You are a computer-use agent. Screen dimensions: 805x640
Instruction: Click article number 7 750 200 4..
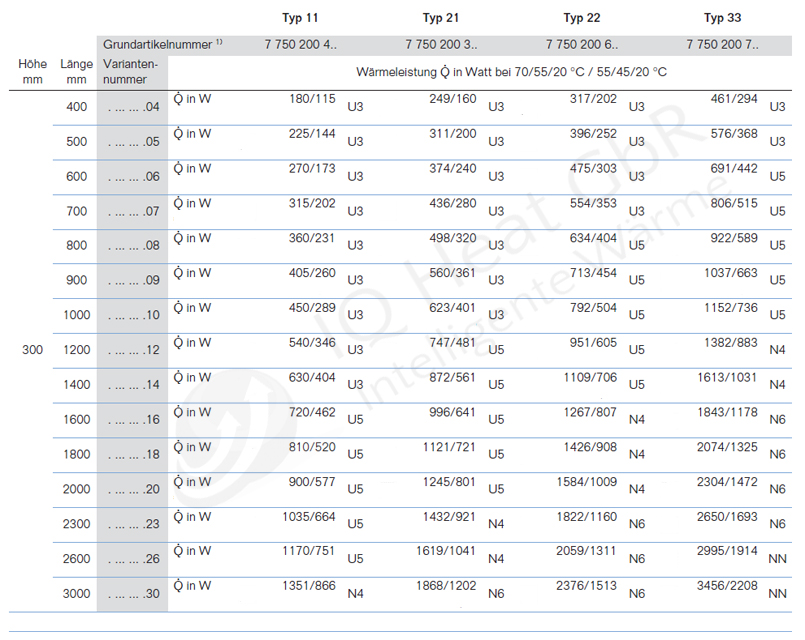(x=301, y=45)
